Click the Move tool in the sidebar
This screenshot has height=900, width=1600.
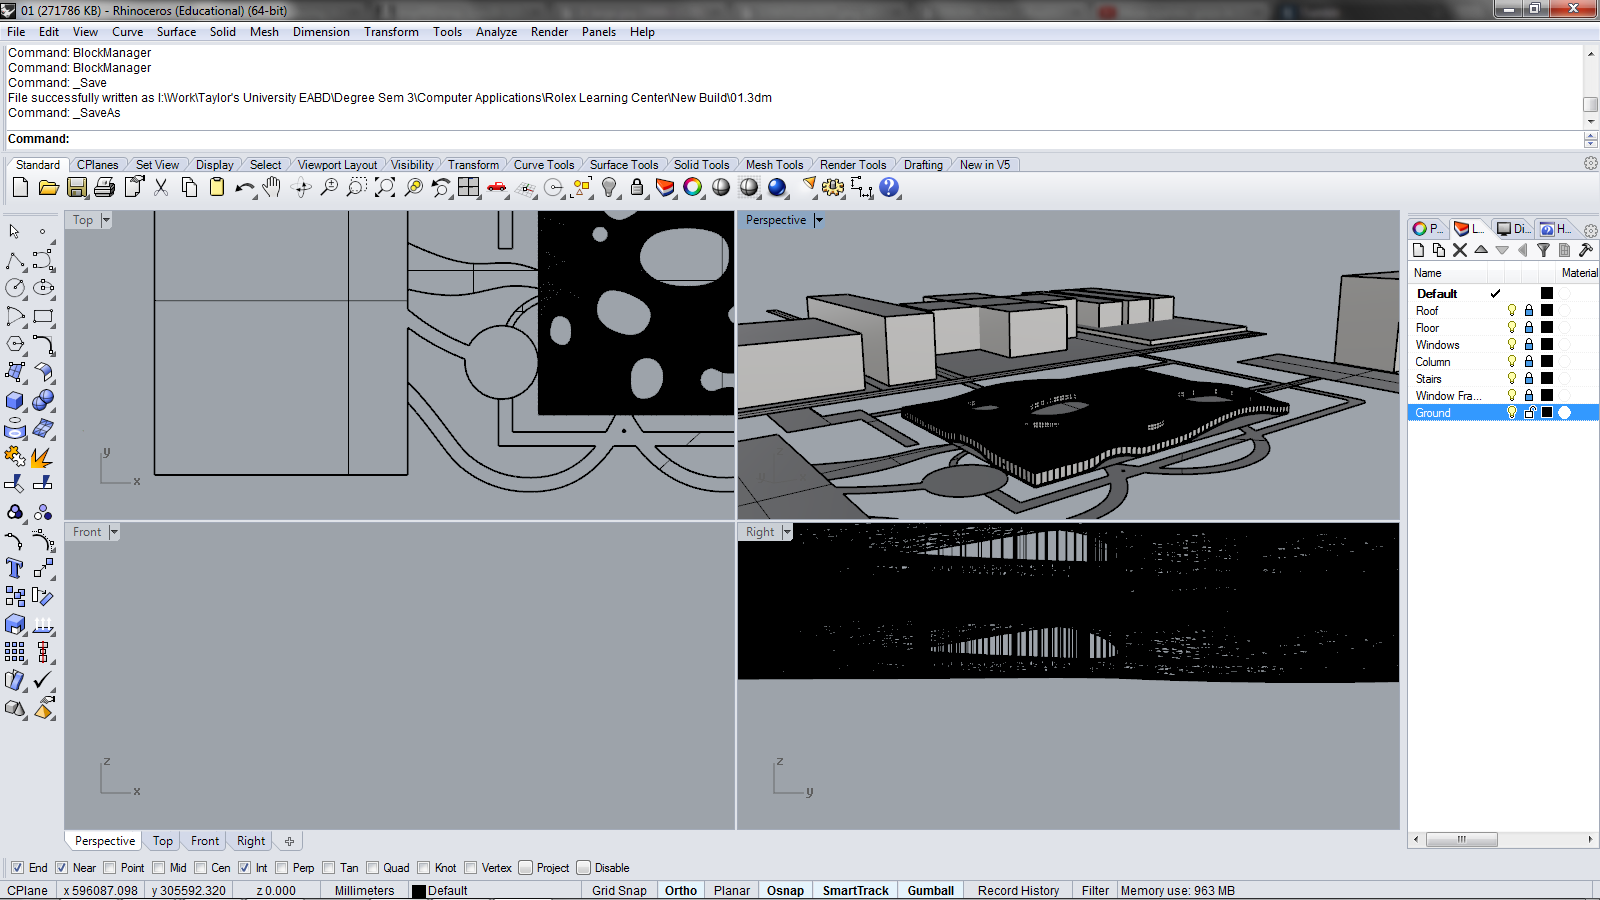tap(43, 568)
